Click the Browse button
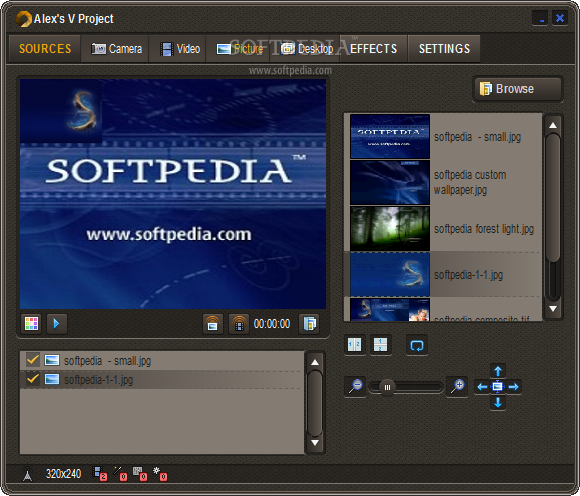Viewport: 580px width, 496px height. tap(518, 89)
